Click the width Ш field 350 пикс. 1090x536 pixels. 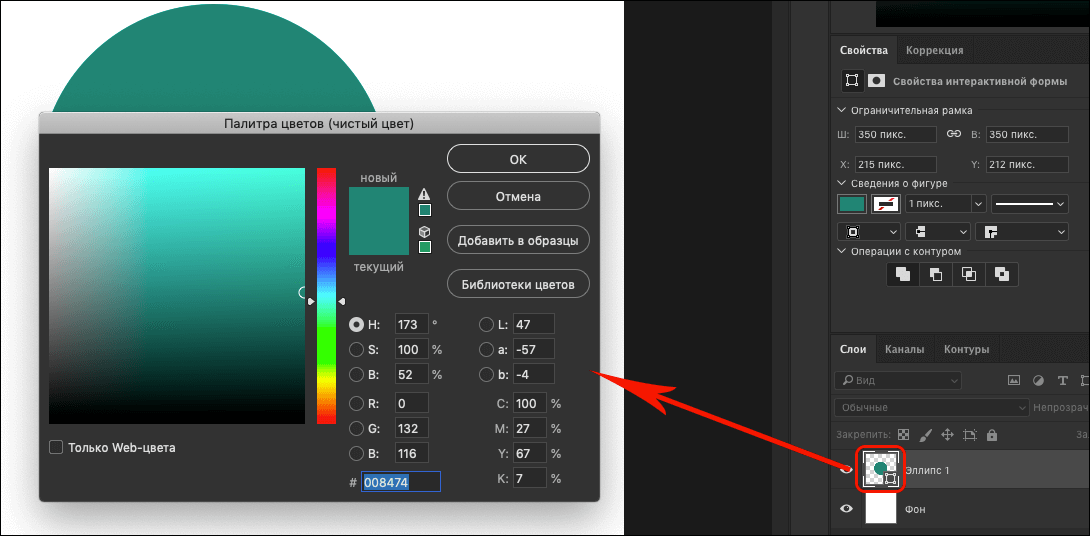895,134
